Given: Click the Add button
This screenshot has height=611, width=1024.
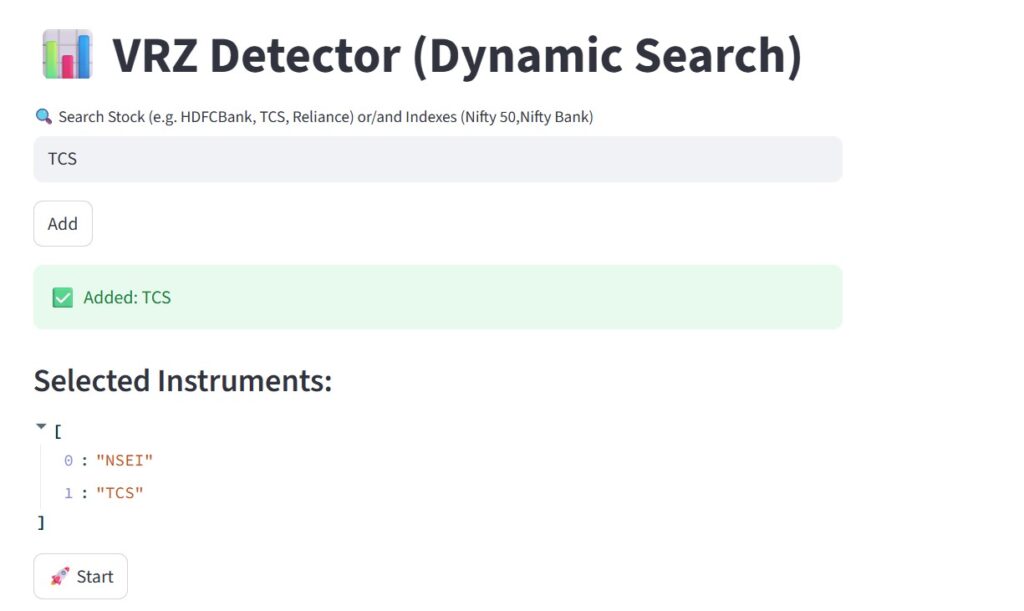Looking at the screenshot, I should [x=62, y=223].
